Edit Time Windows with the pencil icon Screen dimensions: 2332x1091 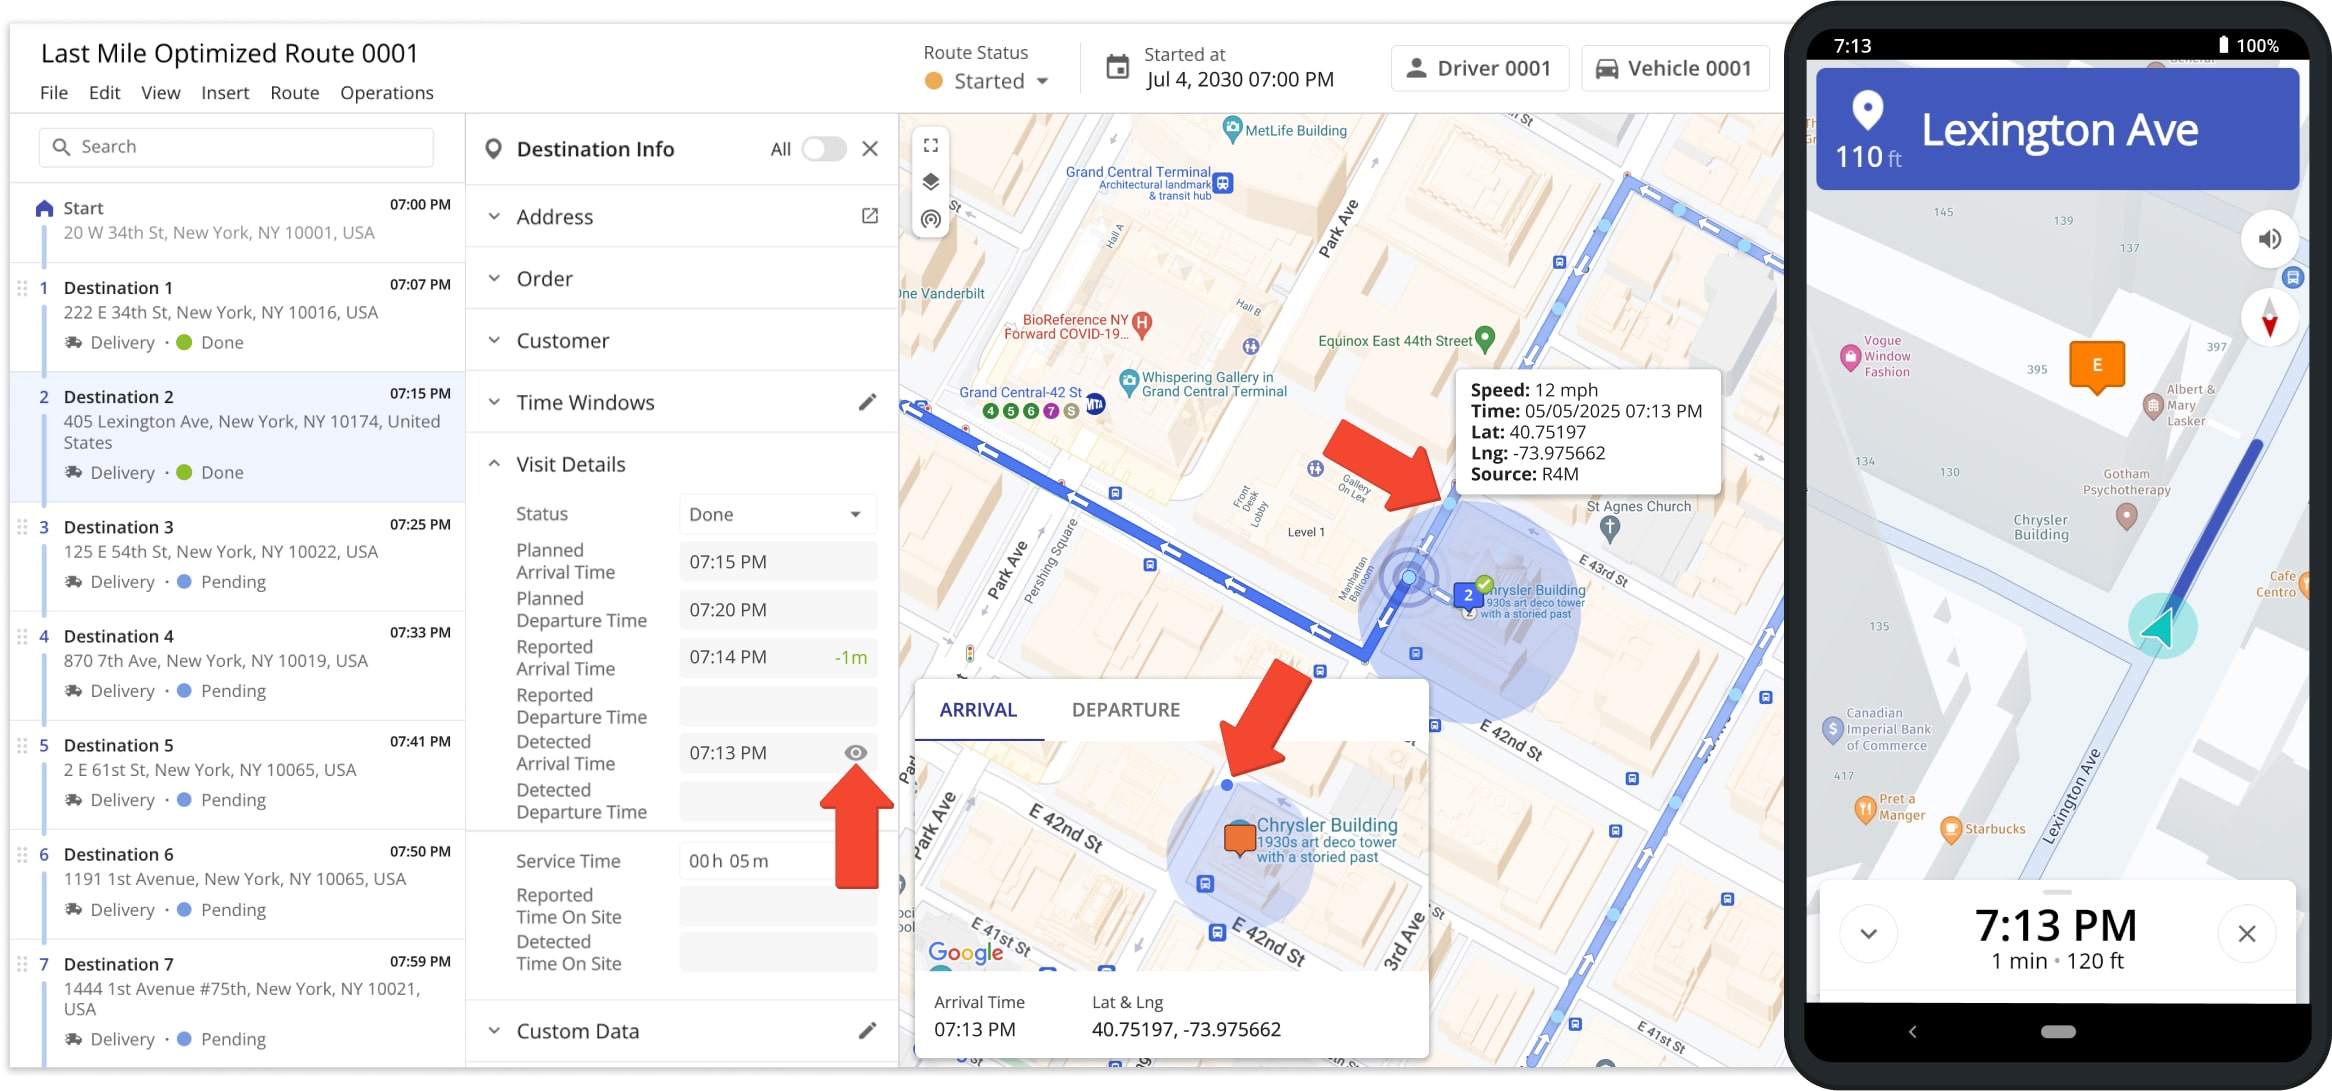click(867, 402)
